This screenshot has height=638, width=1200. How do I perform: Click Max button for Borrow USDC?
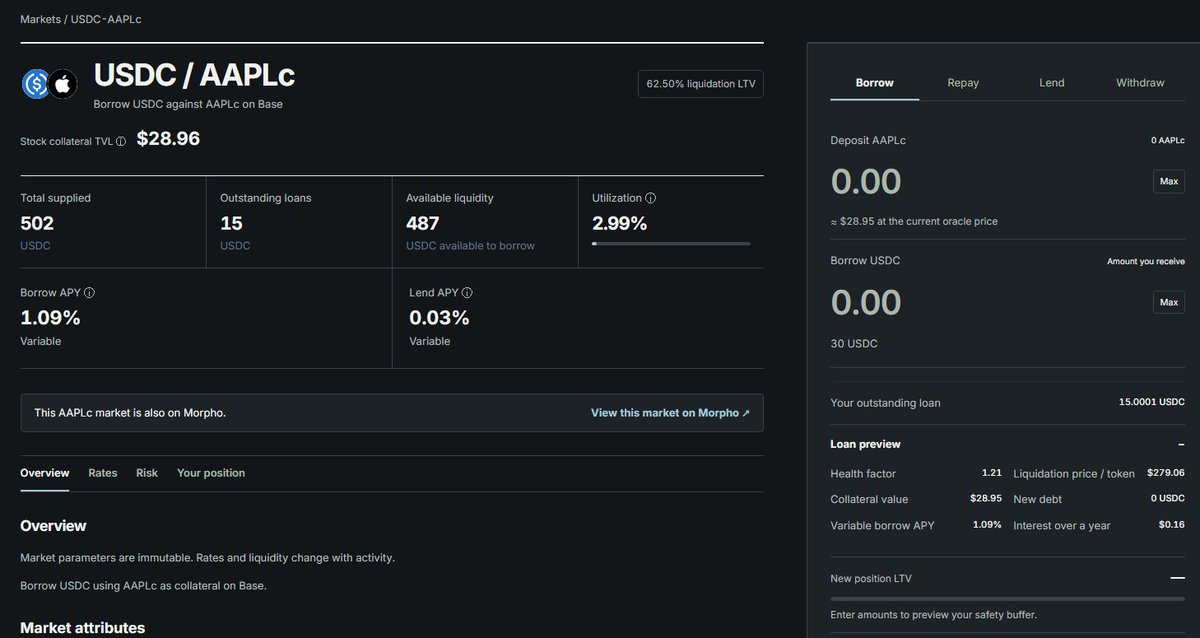(1168, 301)
